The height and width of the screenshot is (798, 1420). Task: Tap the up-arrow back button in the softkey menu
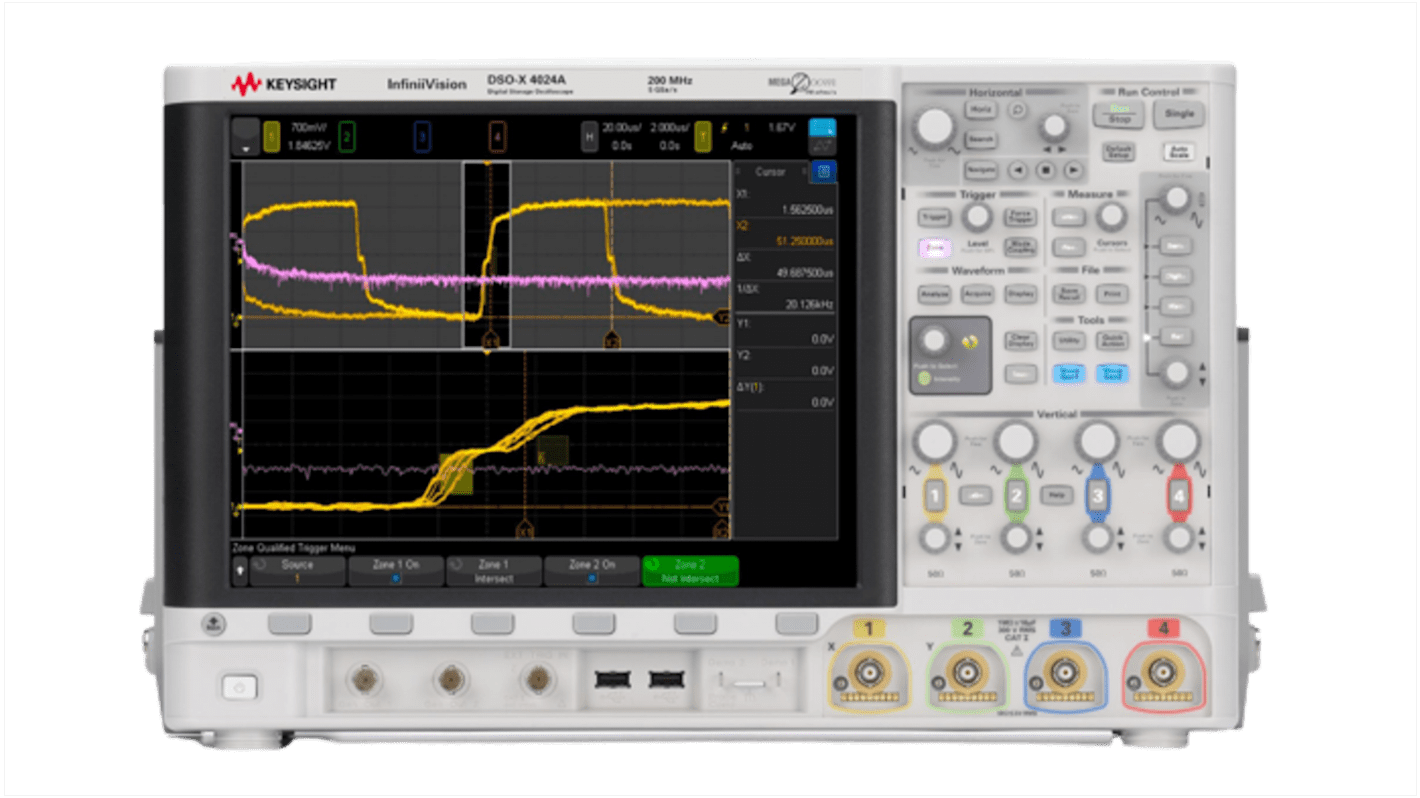[239, 571]
